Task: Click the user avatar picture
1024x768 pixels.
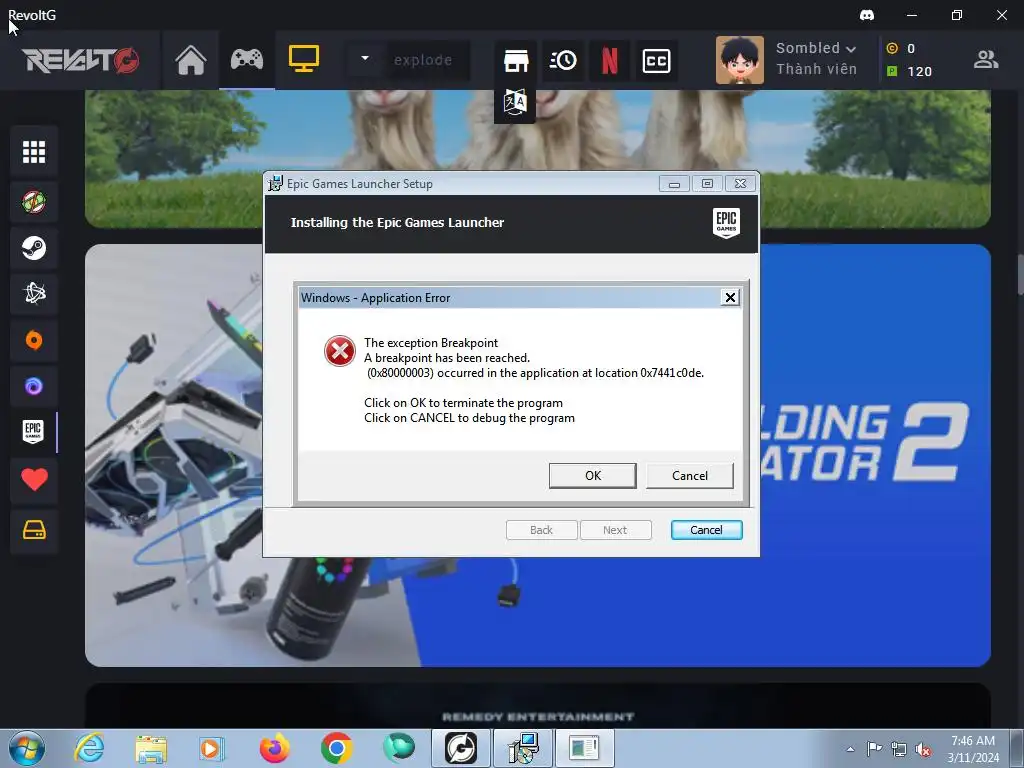Action: (x=740, y=60)
